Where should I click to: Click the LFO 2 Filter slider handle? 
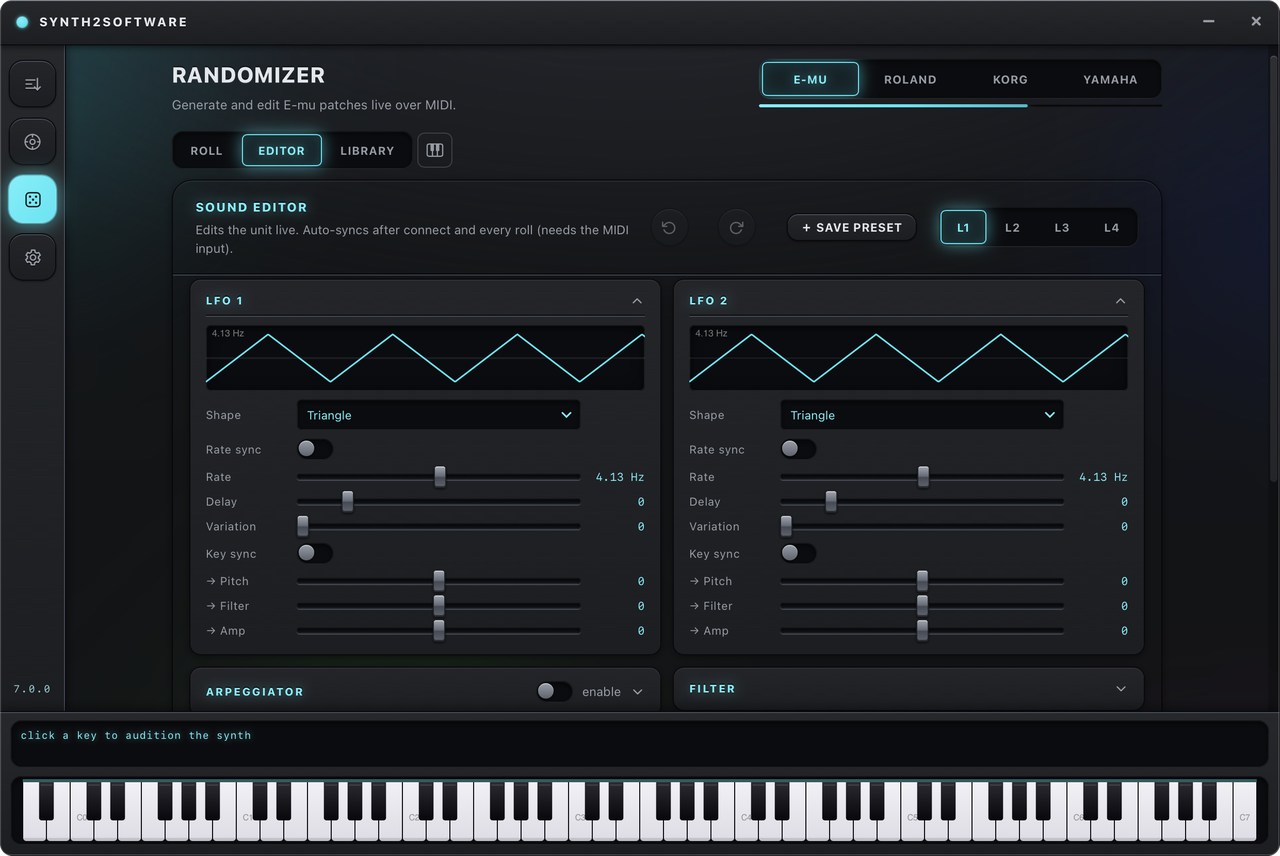pos(922,606)
